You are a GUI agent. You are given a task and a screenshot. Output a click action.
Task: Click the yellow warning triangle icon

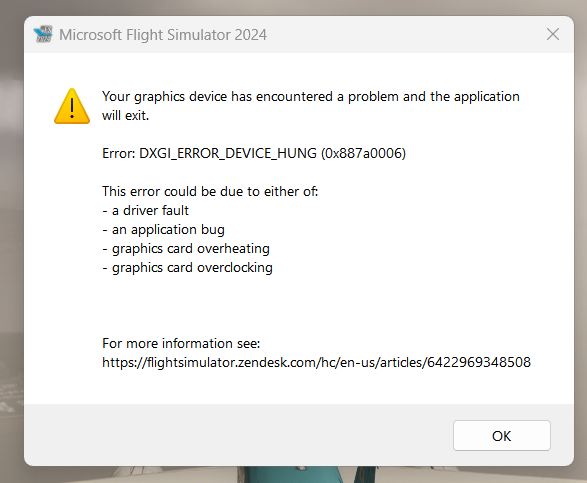tap(72, 106)
